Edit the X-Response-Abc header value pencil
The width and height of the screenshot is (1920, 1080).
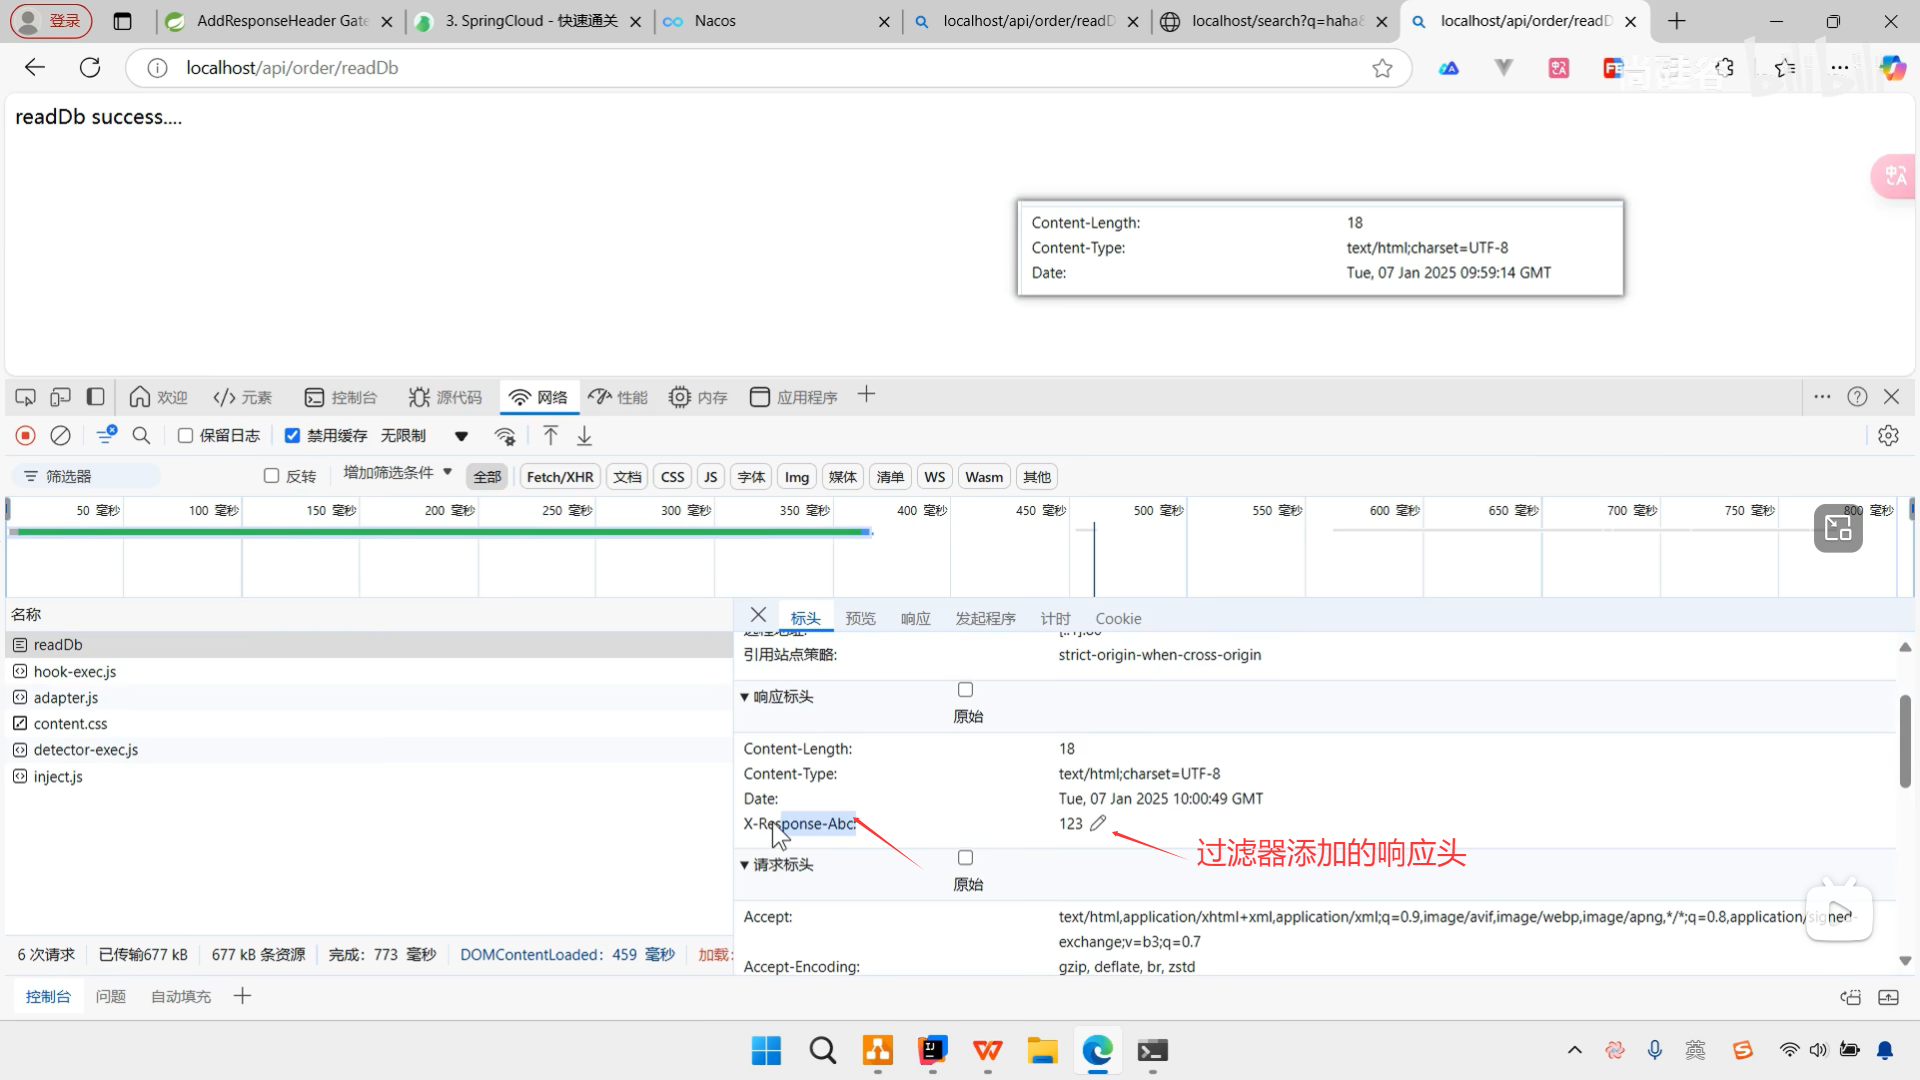pyautogui.click(x=1098, y=823)
